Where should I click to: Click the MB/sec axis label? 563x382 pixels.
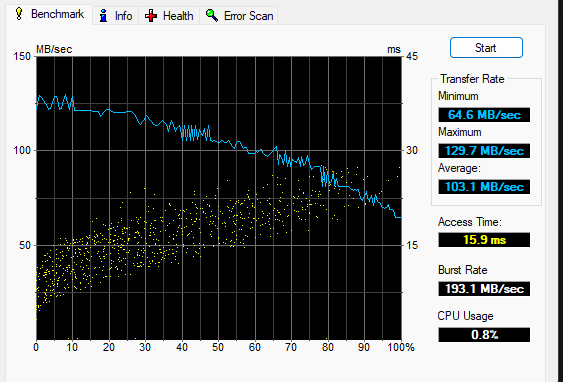[54, 49]
